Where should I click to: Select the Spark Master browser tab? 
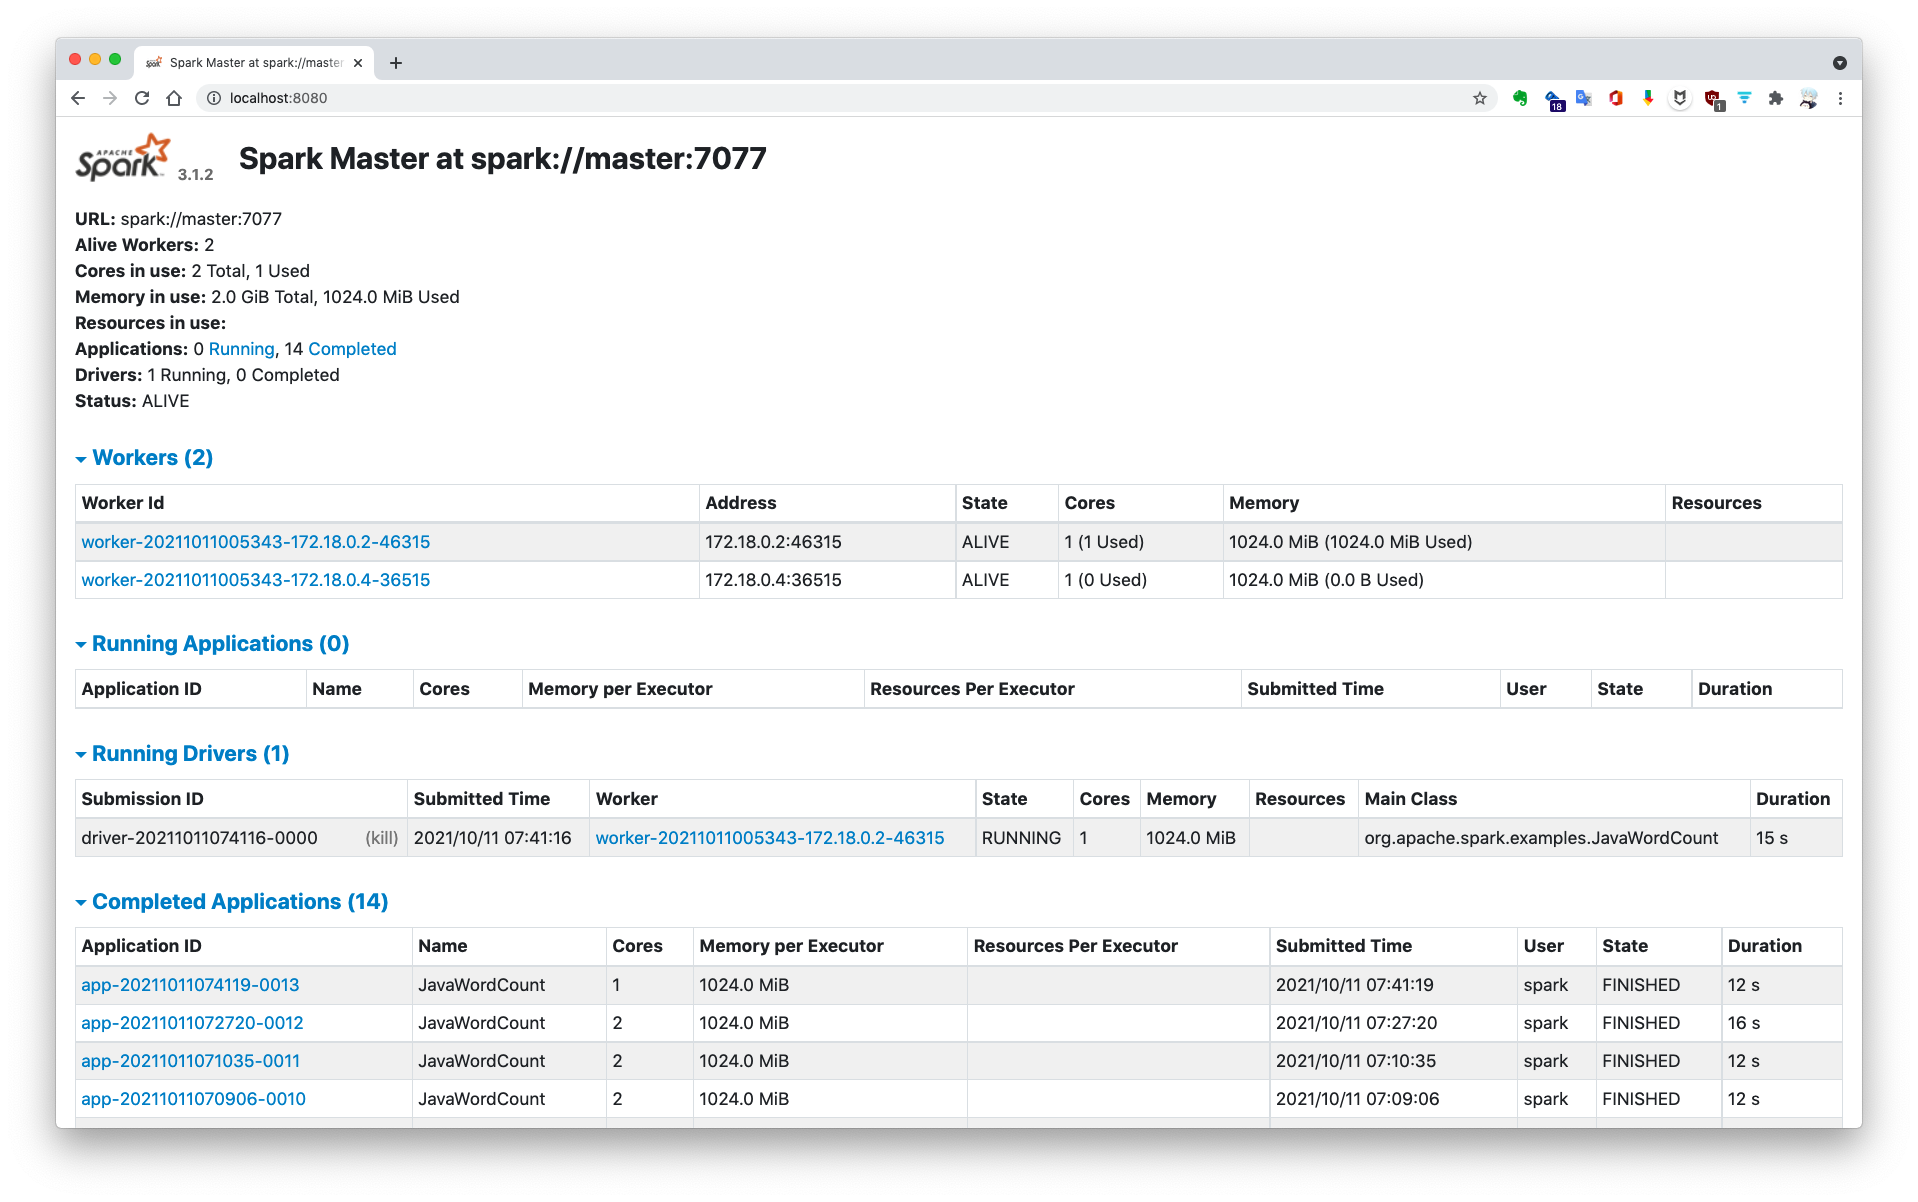[x=248, y=62]
